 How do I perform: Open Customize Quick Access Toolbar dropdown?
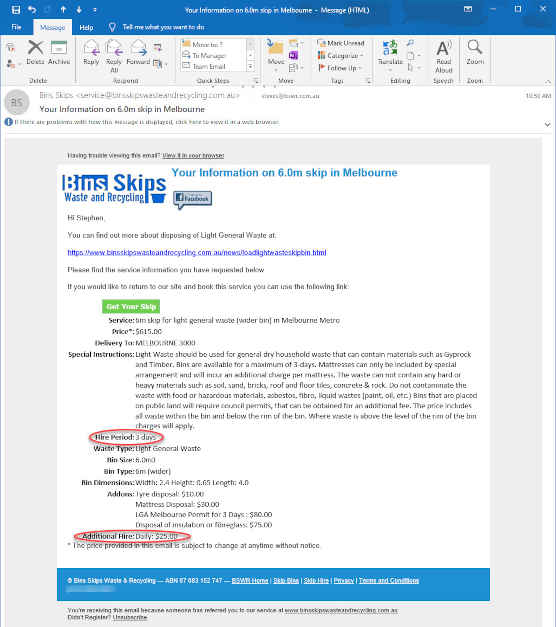[95, 10]
